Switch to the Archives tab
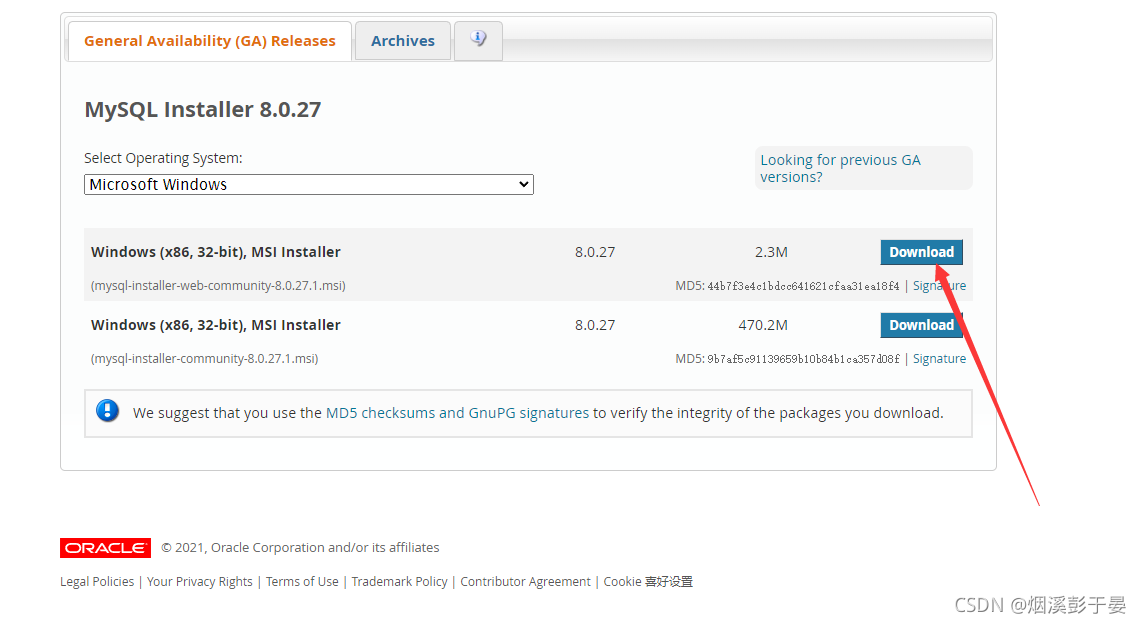This screenshot has width=1141, height=623. tap(402, 41)
